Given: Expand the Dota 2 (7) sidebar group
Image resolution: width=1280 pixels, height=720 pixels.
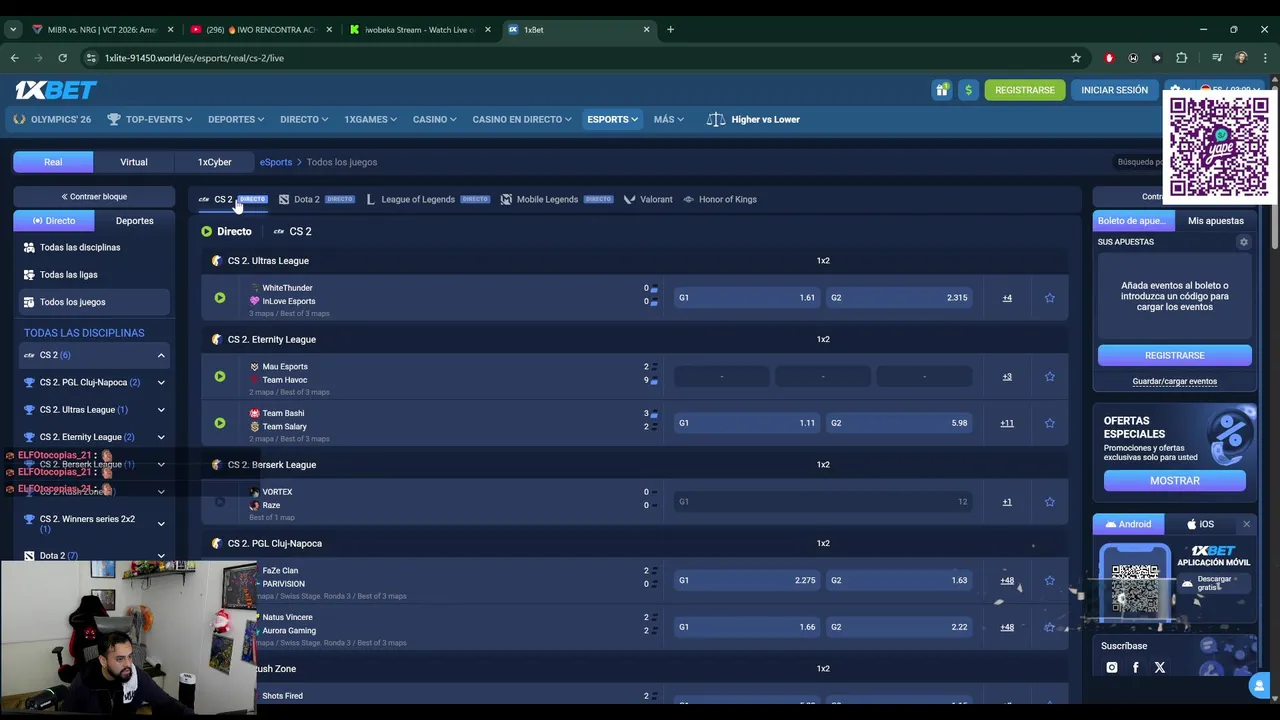Looking at the screenshot, I should coord(161,556).
